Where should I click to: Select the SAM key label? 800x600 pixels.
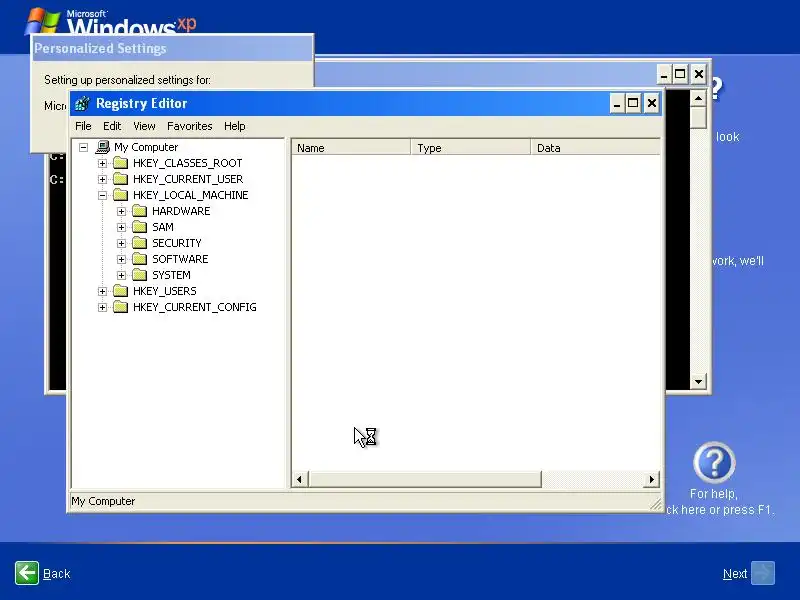[163, 227]
